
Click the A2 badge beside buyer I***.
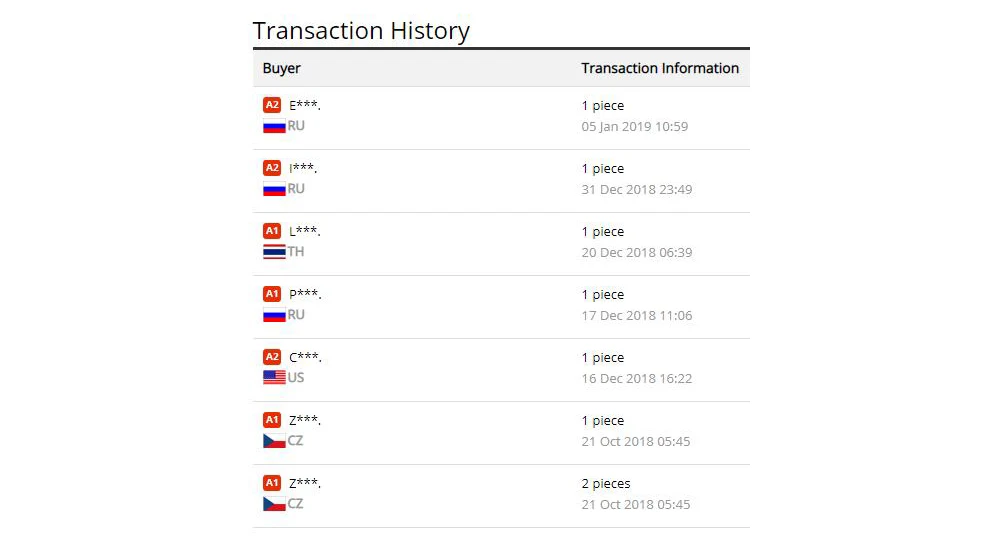coord(272,168)
